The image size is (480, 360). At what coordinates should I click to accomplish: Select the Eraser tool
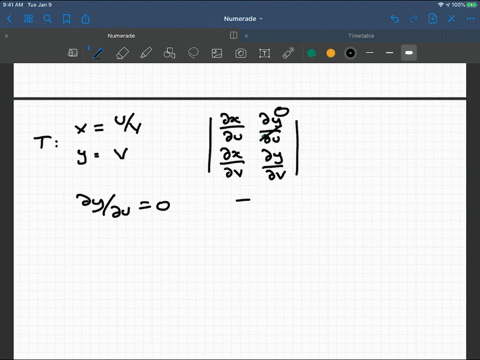point(122,53)
